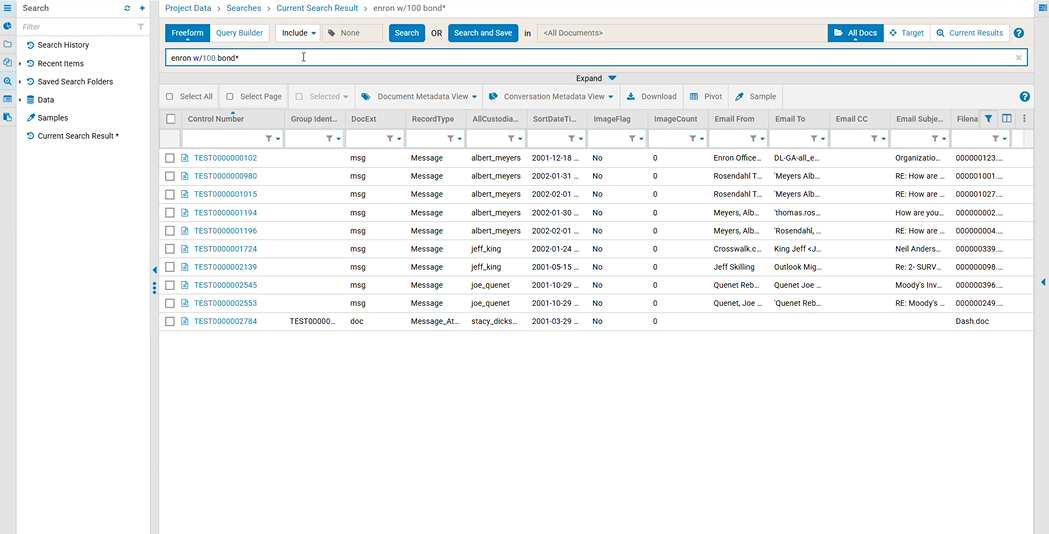The width and height of the screenshot is (1049, 534).
Task: Click the hamburger menu icon at top left
Action: coord(7,8)
